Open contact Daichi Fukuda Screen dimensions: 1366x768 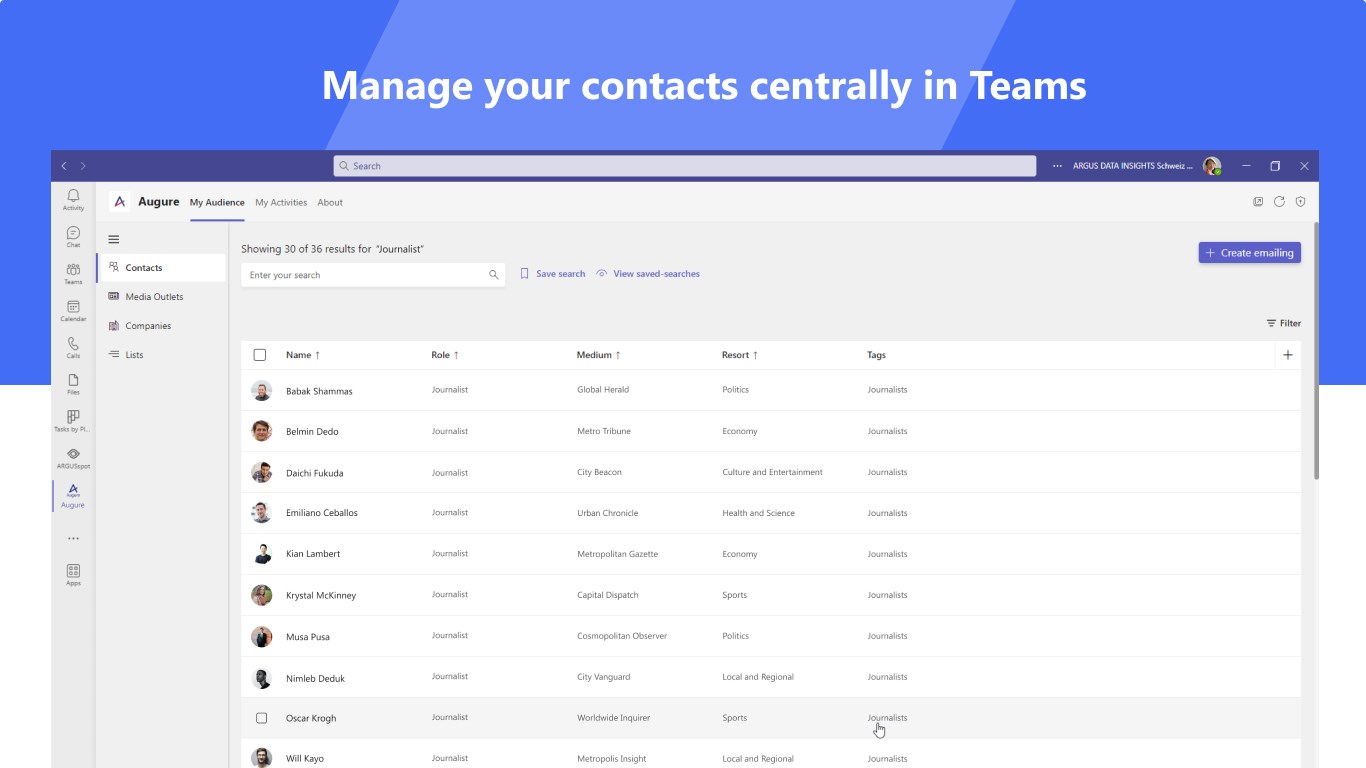[x=314, y=473]
